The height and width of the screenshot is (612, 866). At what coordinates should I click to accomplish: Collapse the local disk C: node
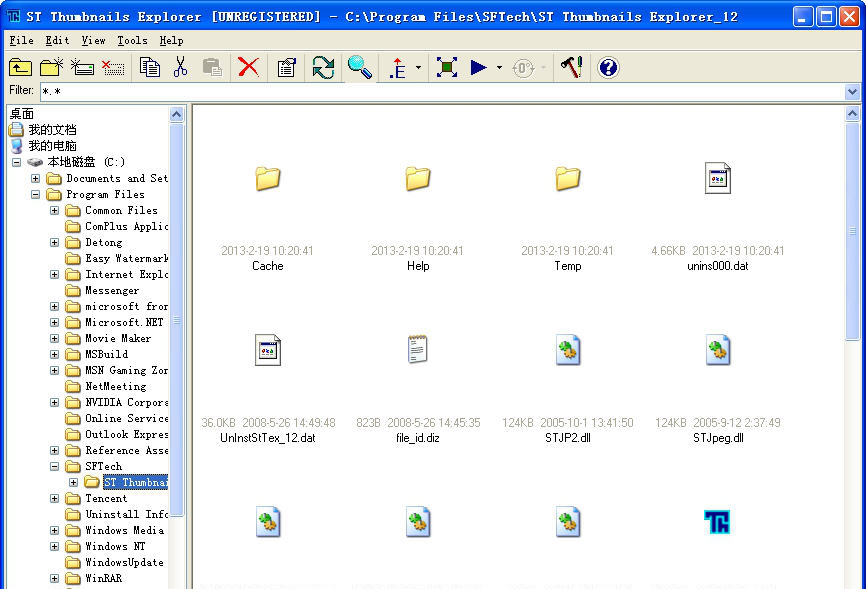[17, 162]
